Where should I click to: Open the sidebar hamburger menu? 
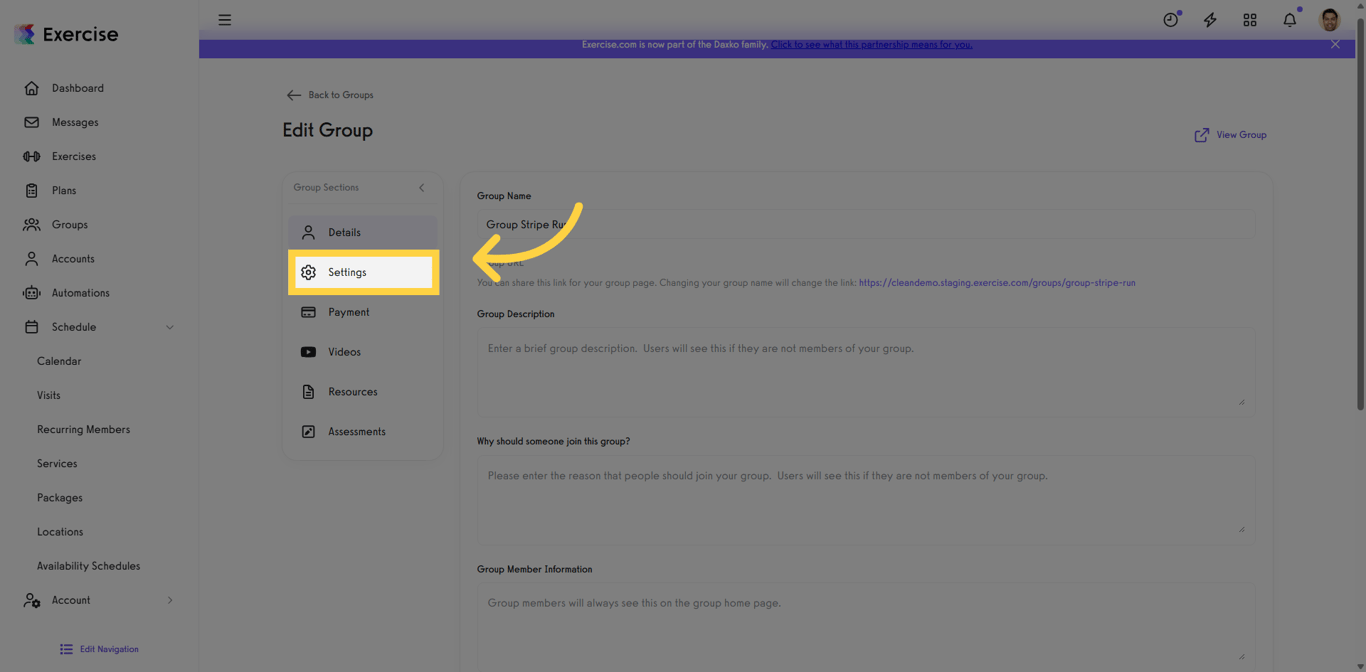pos(224,19)
